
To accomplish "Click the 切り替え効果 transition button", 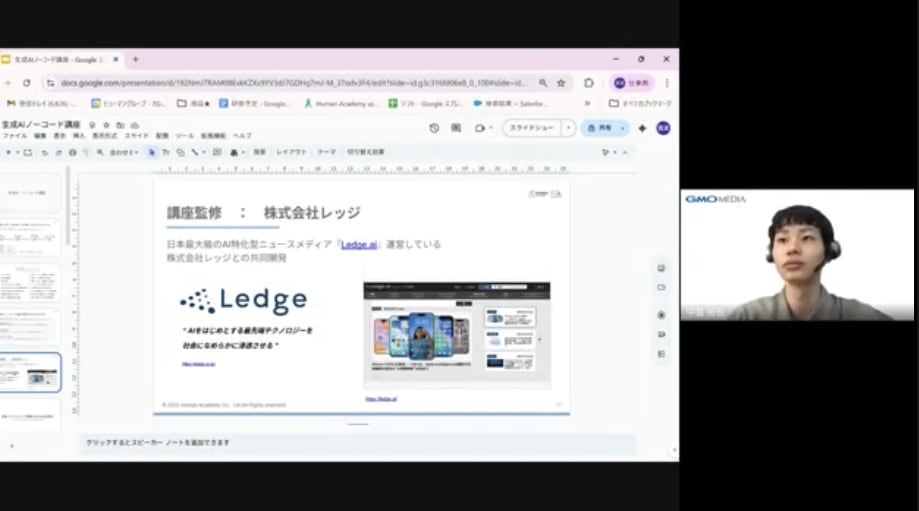I will pos(365,152).
